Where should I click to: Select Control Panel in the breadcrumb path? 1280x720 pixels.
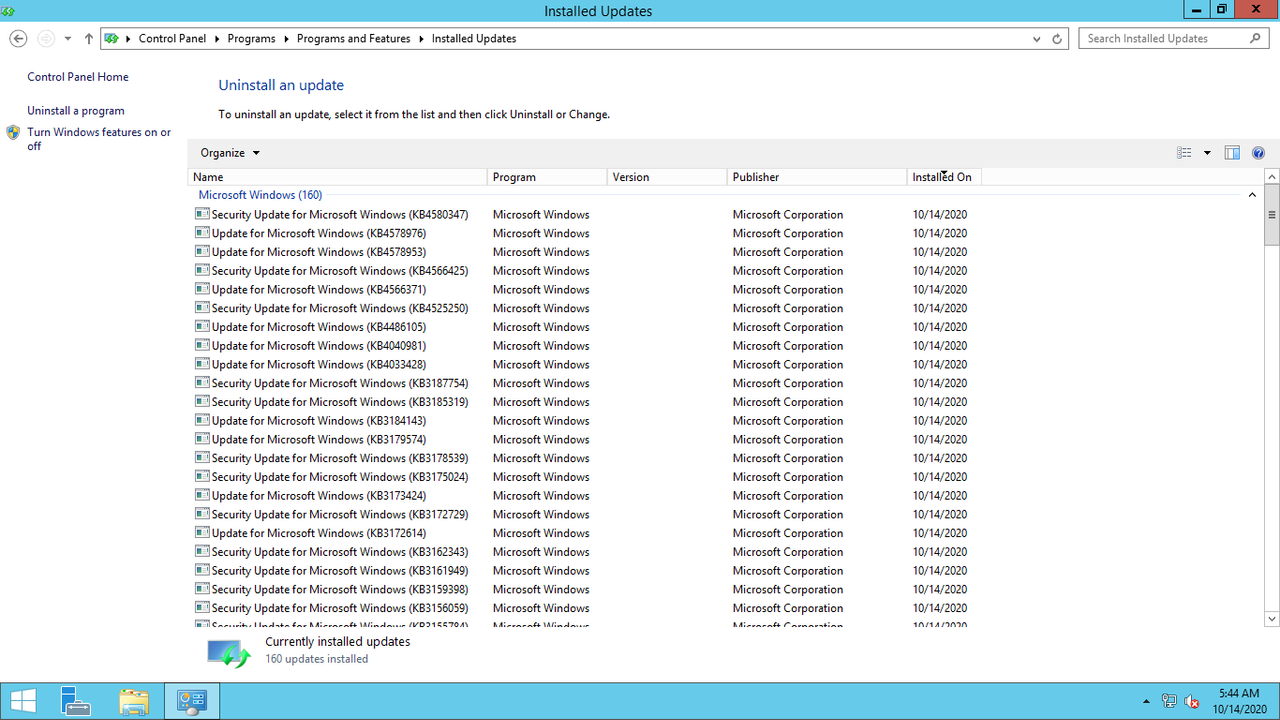(172, 38)
